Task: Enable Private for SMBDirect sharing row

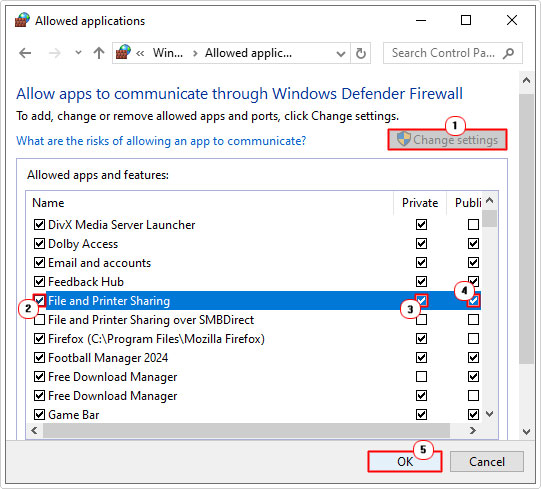Action: coord(421,320)
